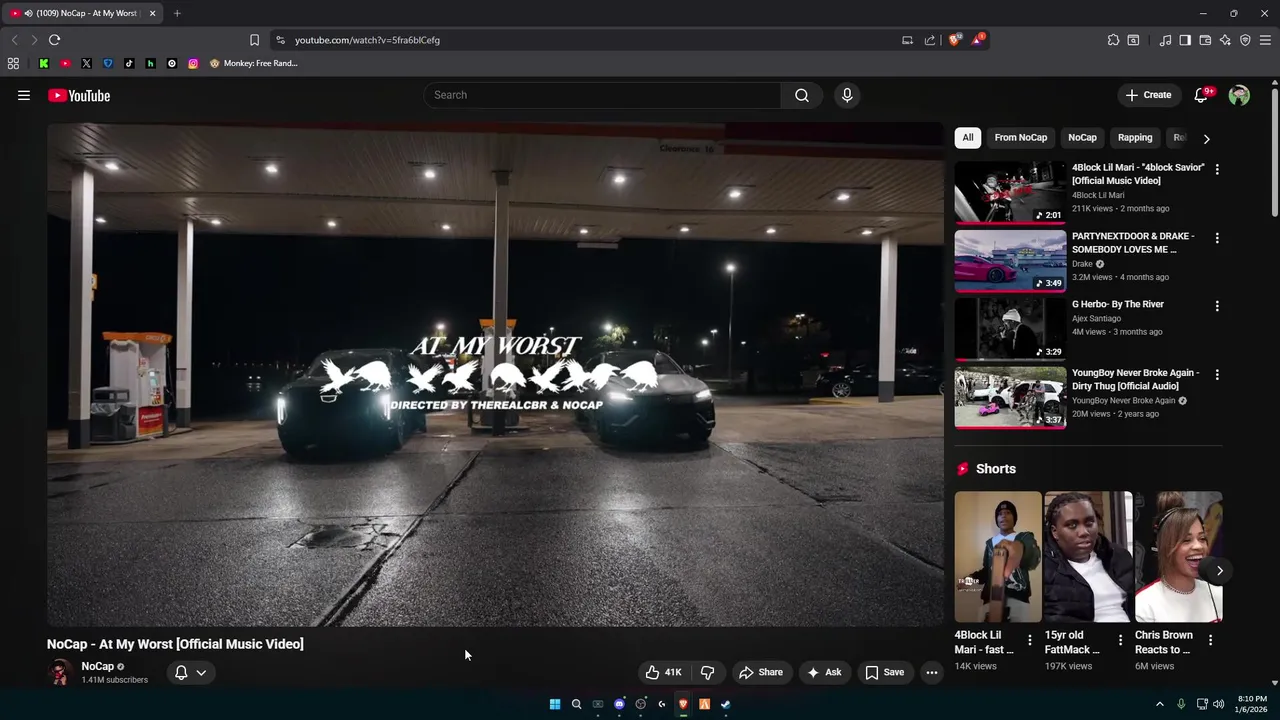Open the YouTube hamburger guide menu
The height and width of the screenshot is (720, 1280).
click(24, 95)
